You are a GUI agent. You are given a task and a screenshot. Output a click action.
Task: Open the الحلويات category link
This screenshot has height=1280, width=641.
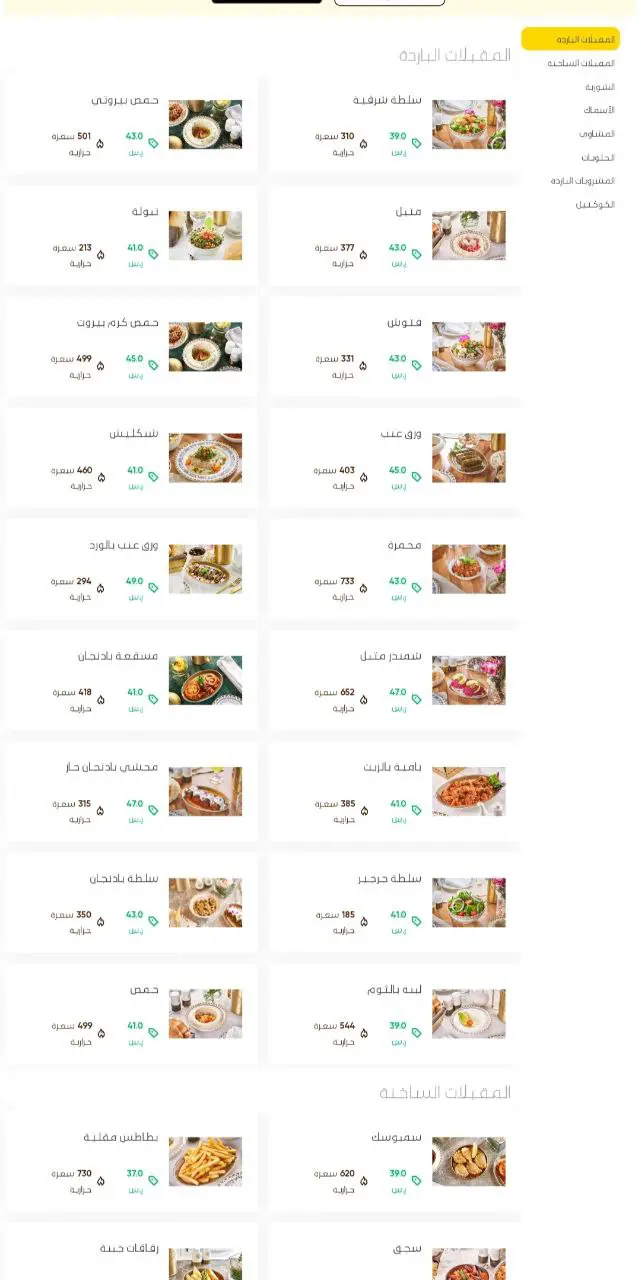598,157
